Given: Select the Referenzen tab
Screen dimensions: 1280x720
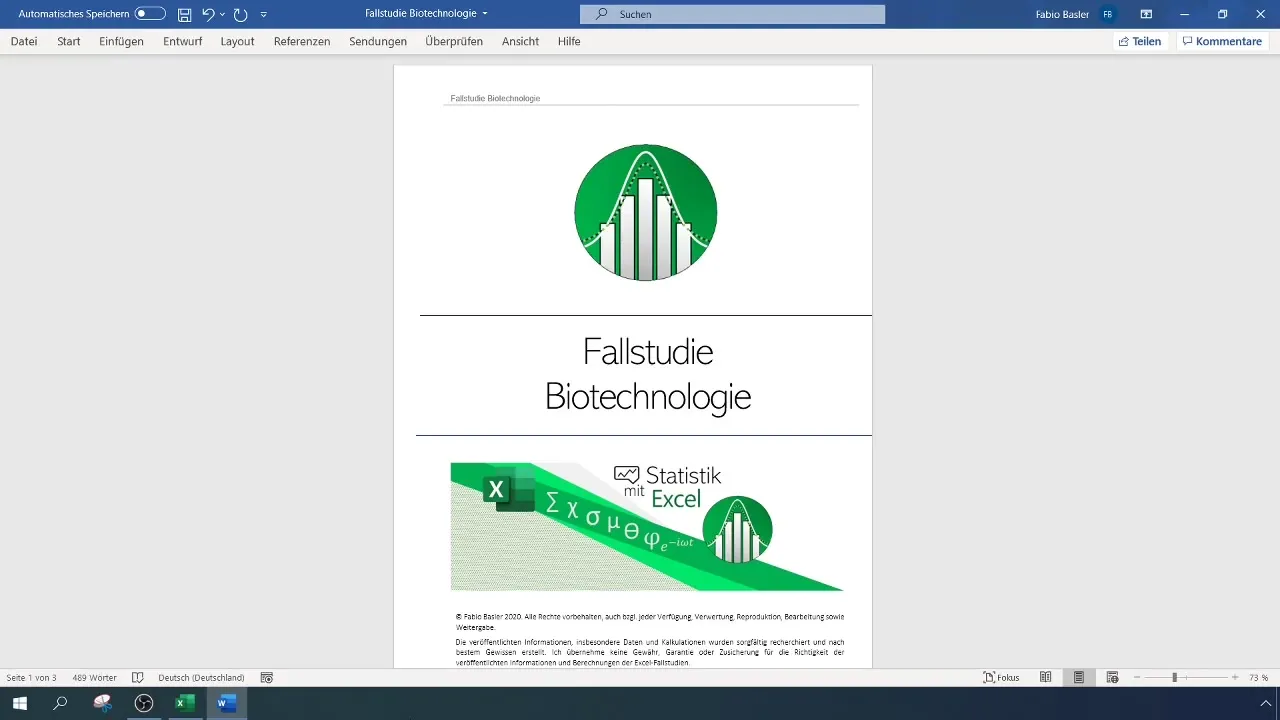Looking at the screenshot, I should (x=302, y=41).
